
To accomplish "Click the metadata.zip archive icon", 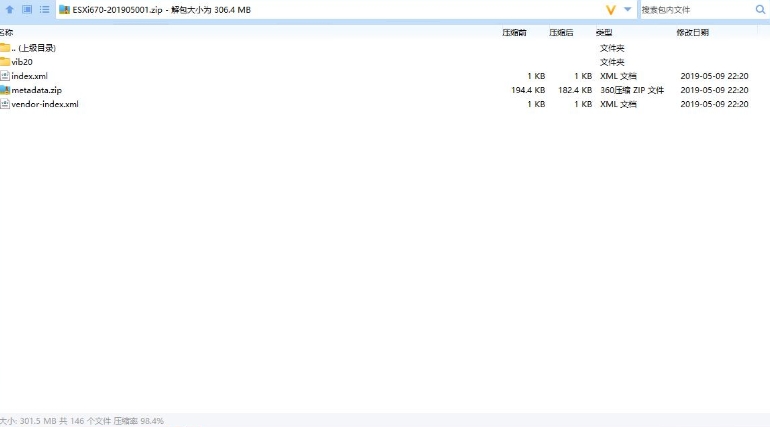I will point(5,90).
